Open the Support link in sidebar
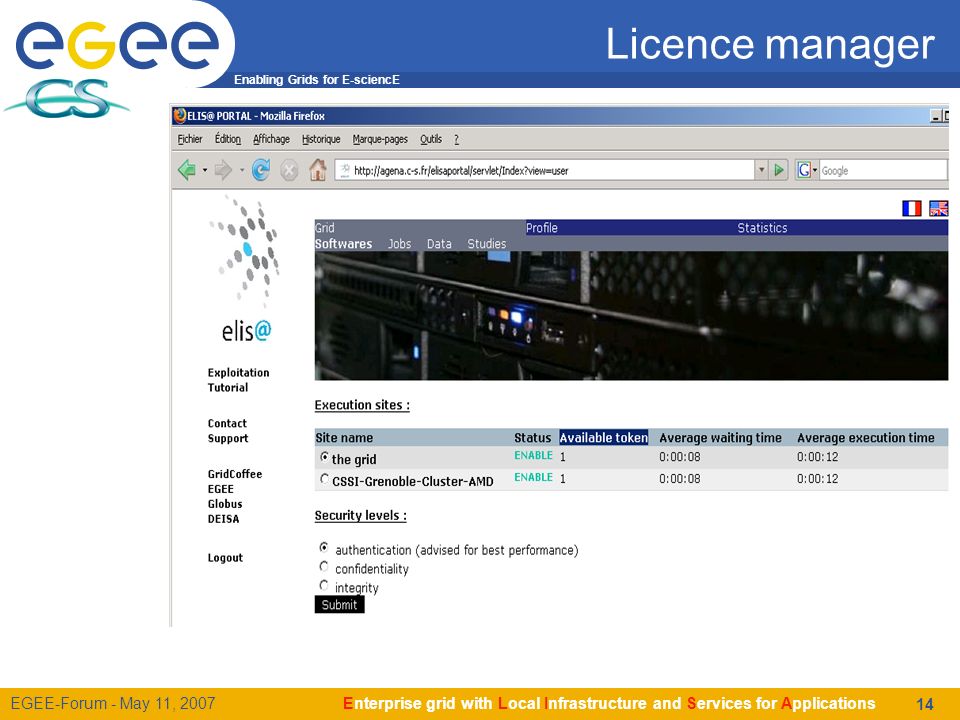The image size is (960, 720). pos(228,438)
